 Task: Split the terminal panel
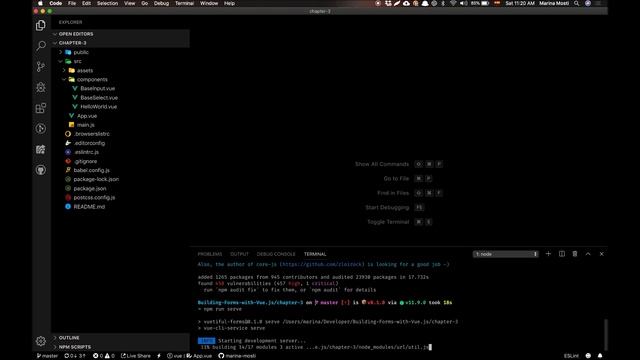pos(562,254)
